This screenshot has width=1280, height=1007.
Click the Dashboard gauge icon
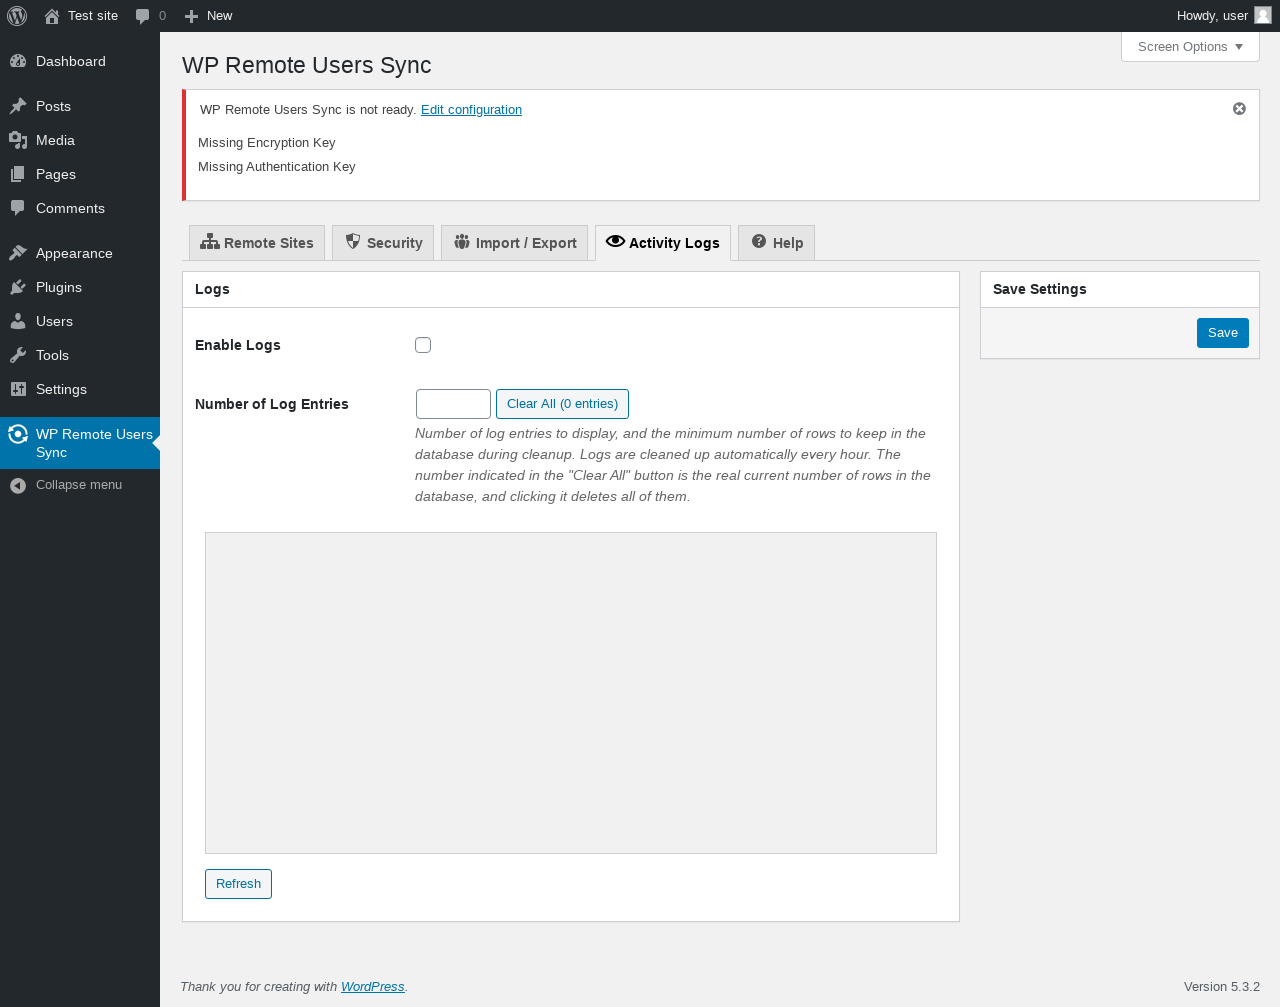[18, 61]
